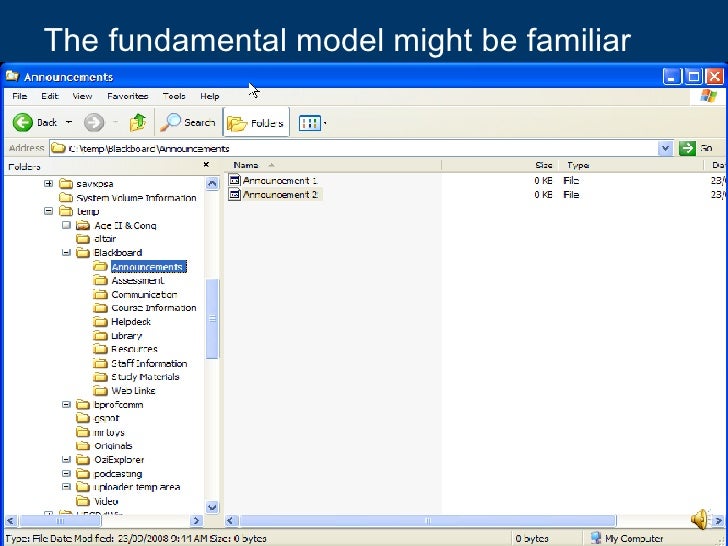Select the Originals folder icon
This screenshot has height=546, width=728.
pyautogui.click(x=83, y=446)
